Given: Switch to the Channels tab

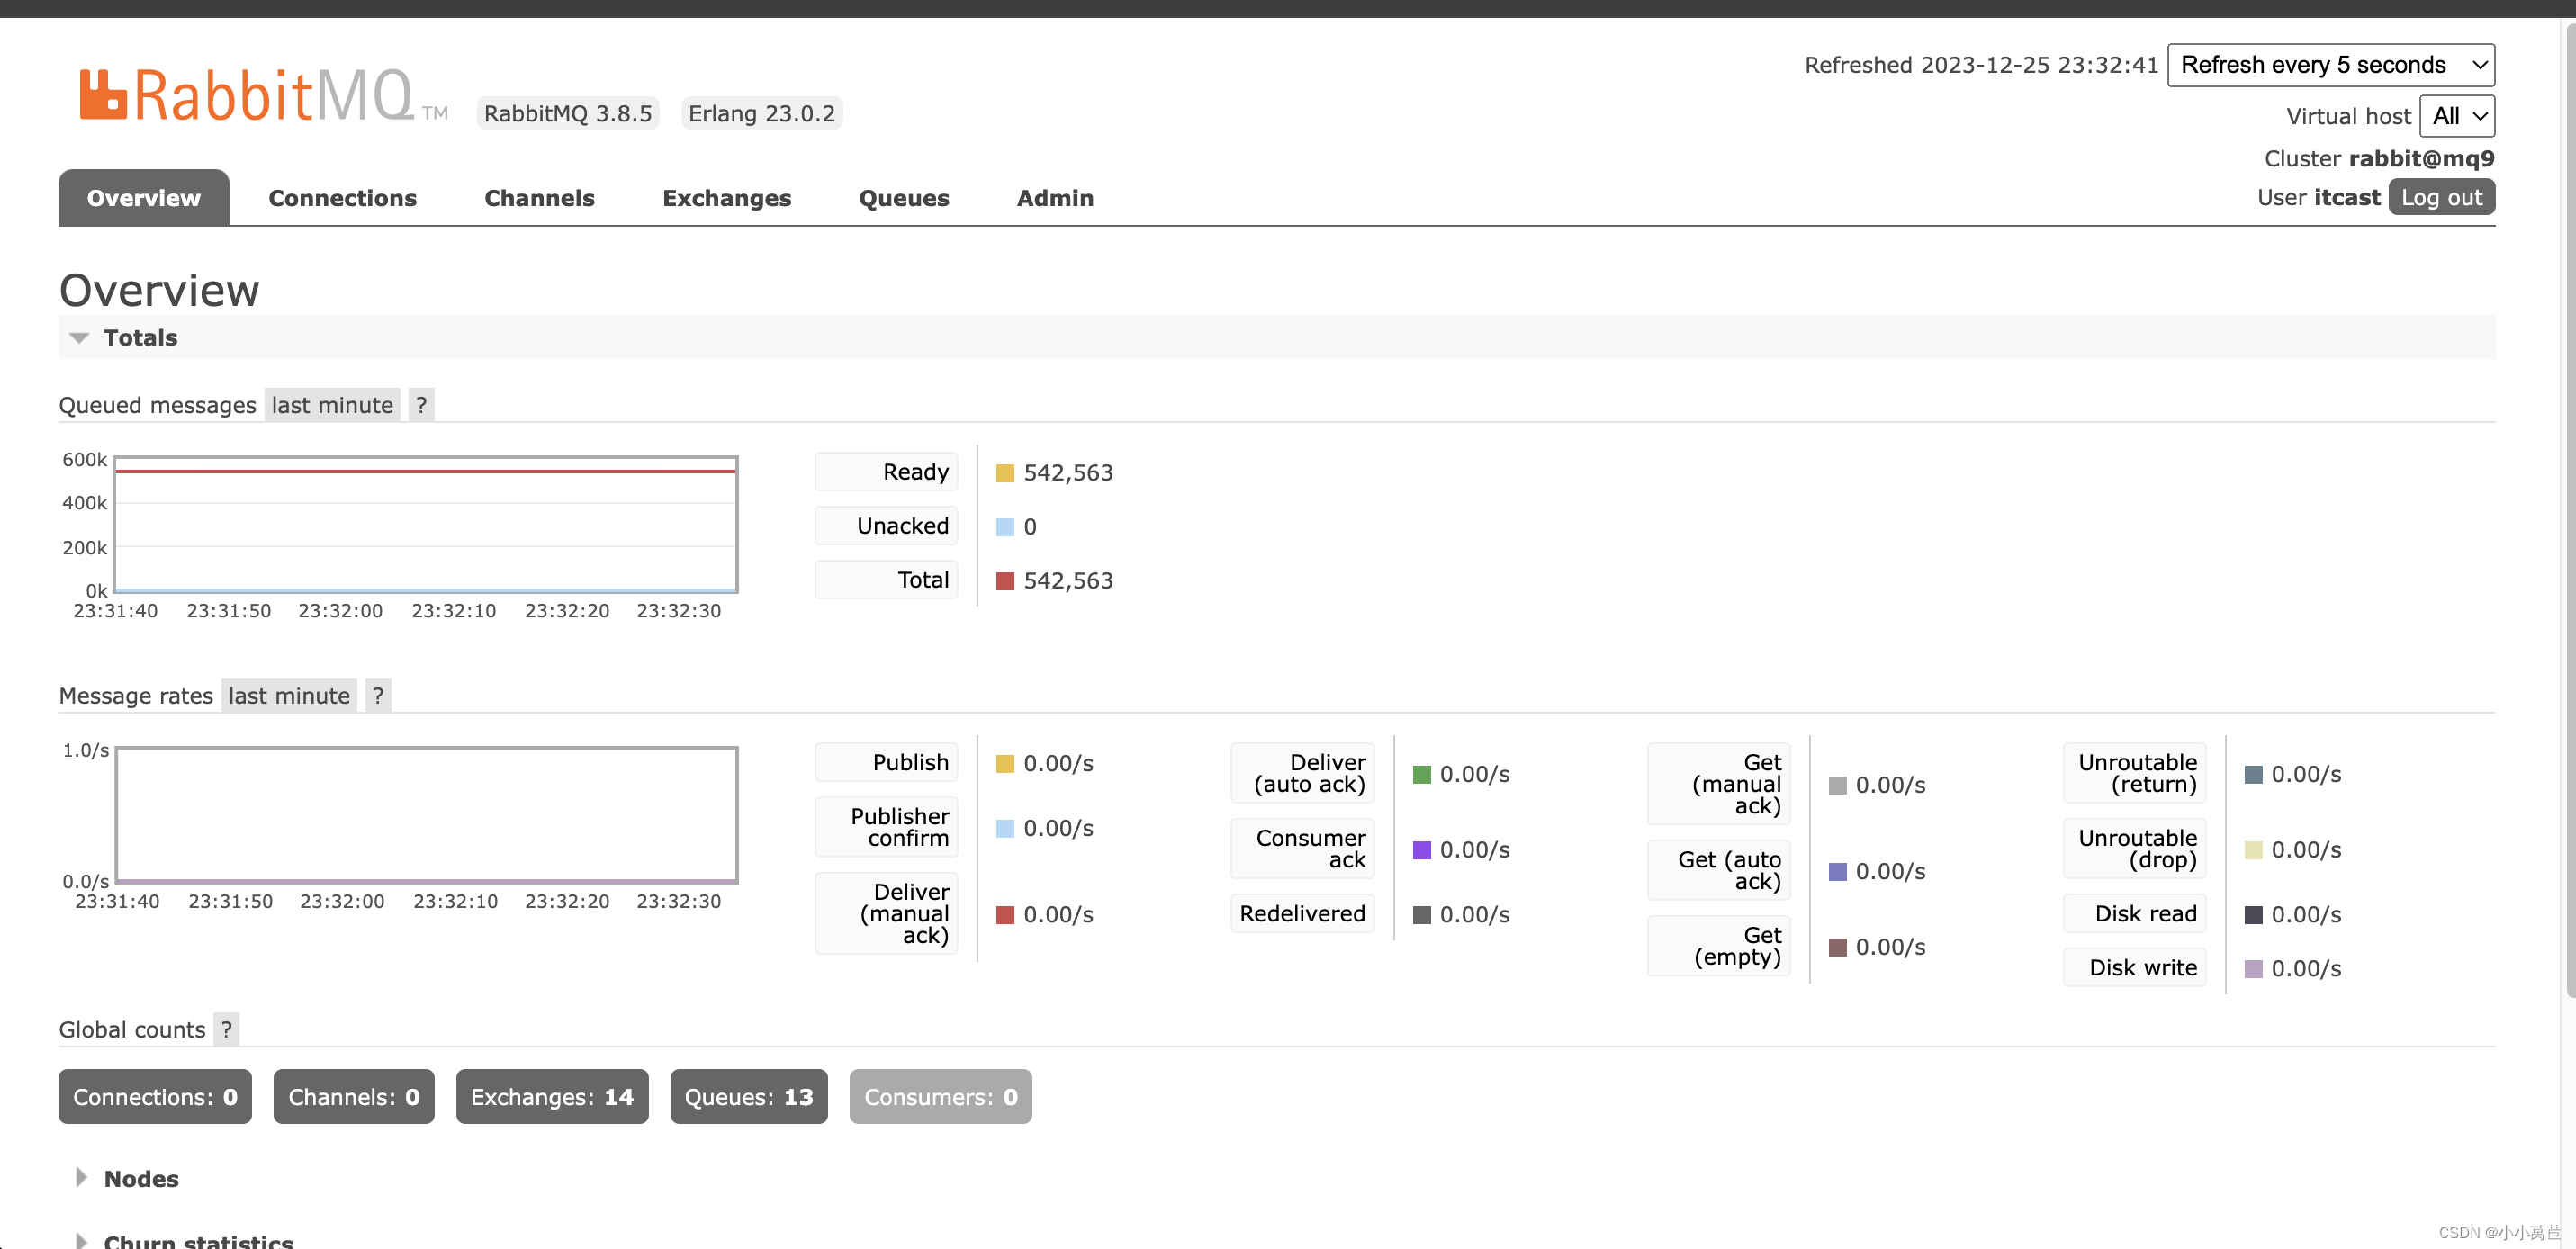Looking at the screenshot, I should coord(539,198).
